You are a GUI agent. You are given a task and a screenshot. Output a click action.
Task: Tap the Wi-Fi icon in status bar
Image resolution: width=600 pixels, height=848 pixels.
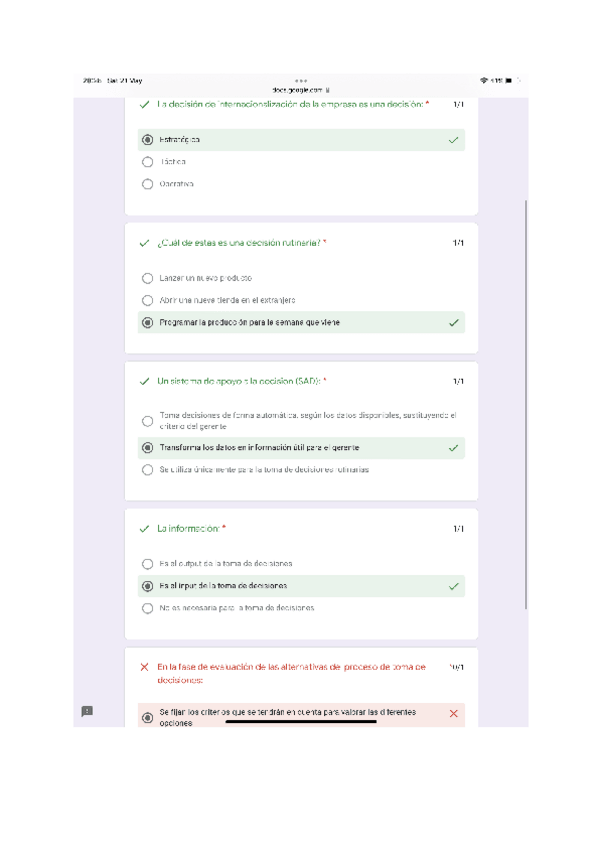click(x=484, y=80)
